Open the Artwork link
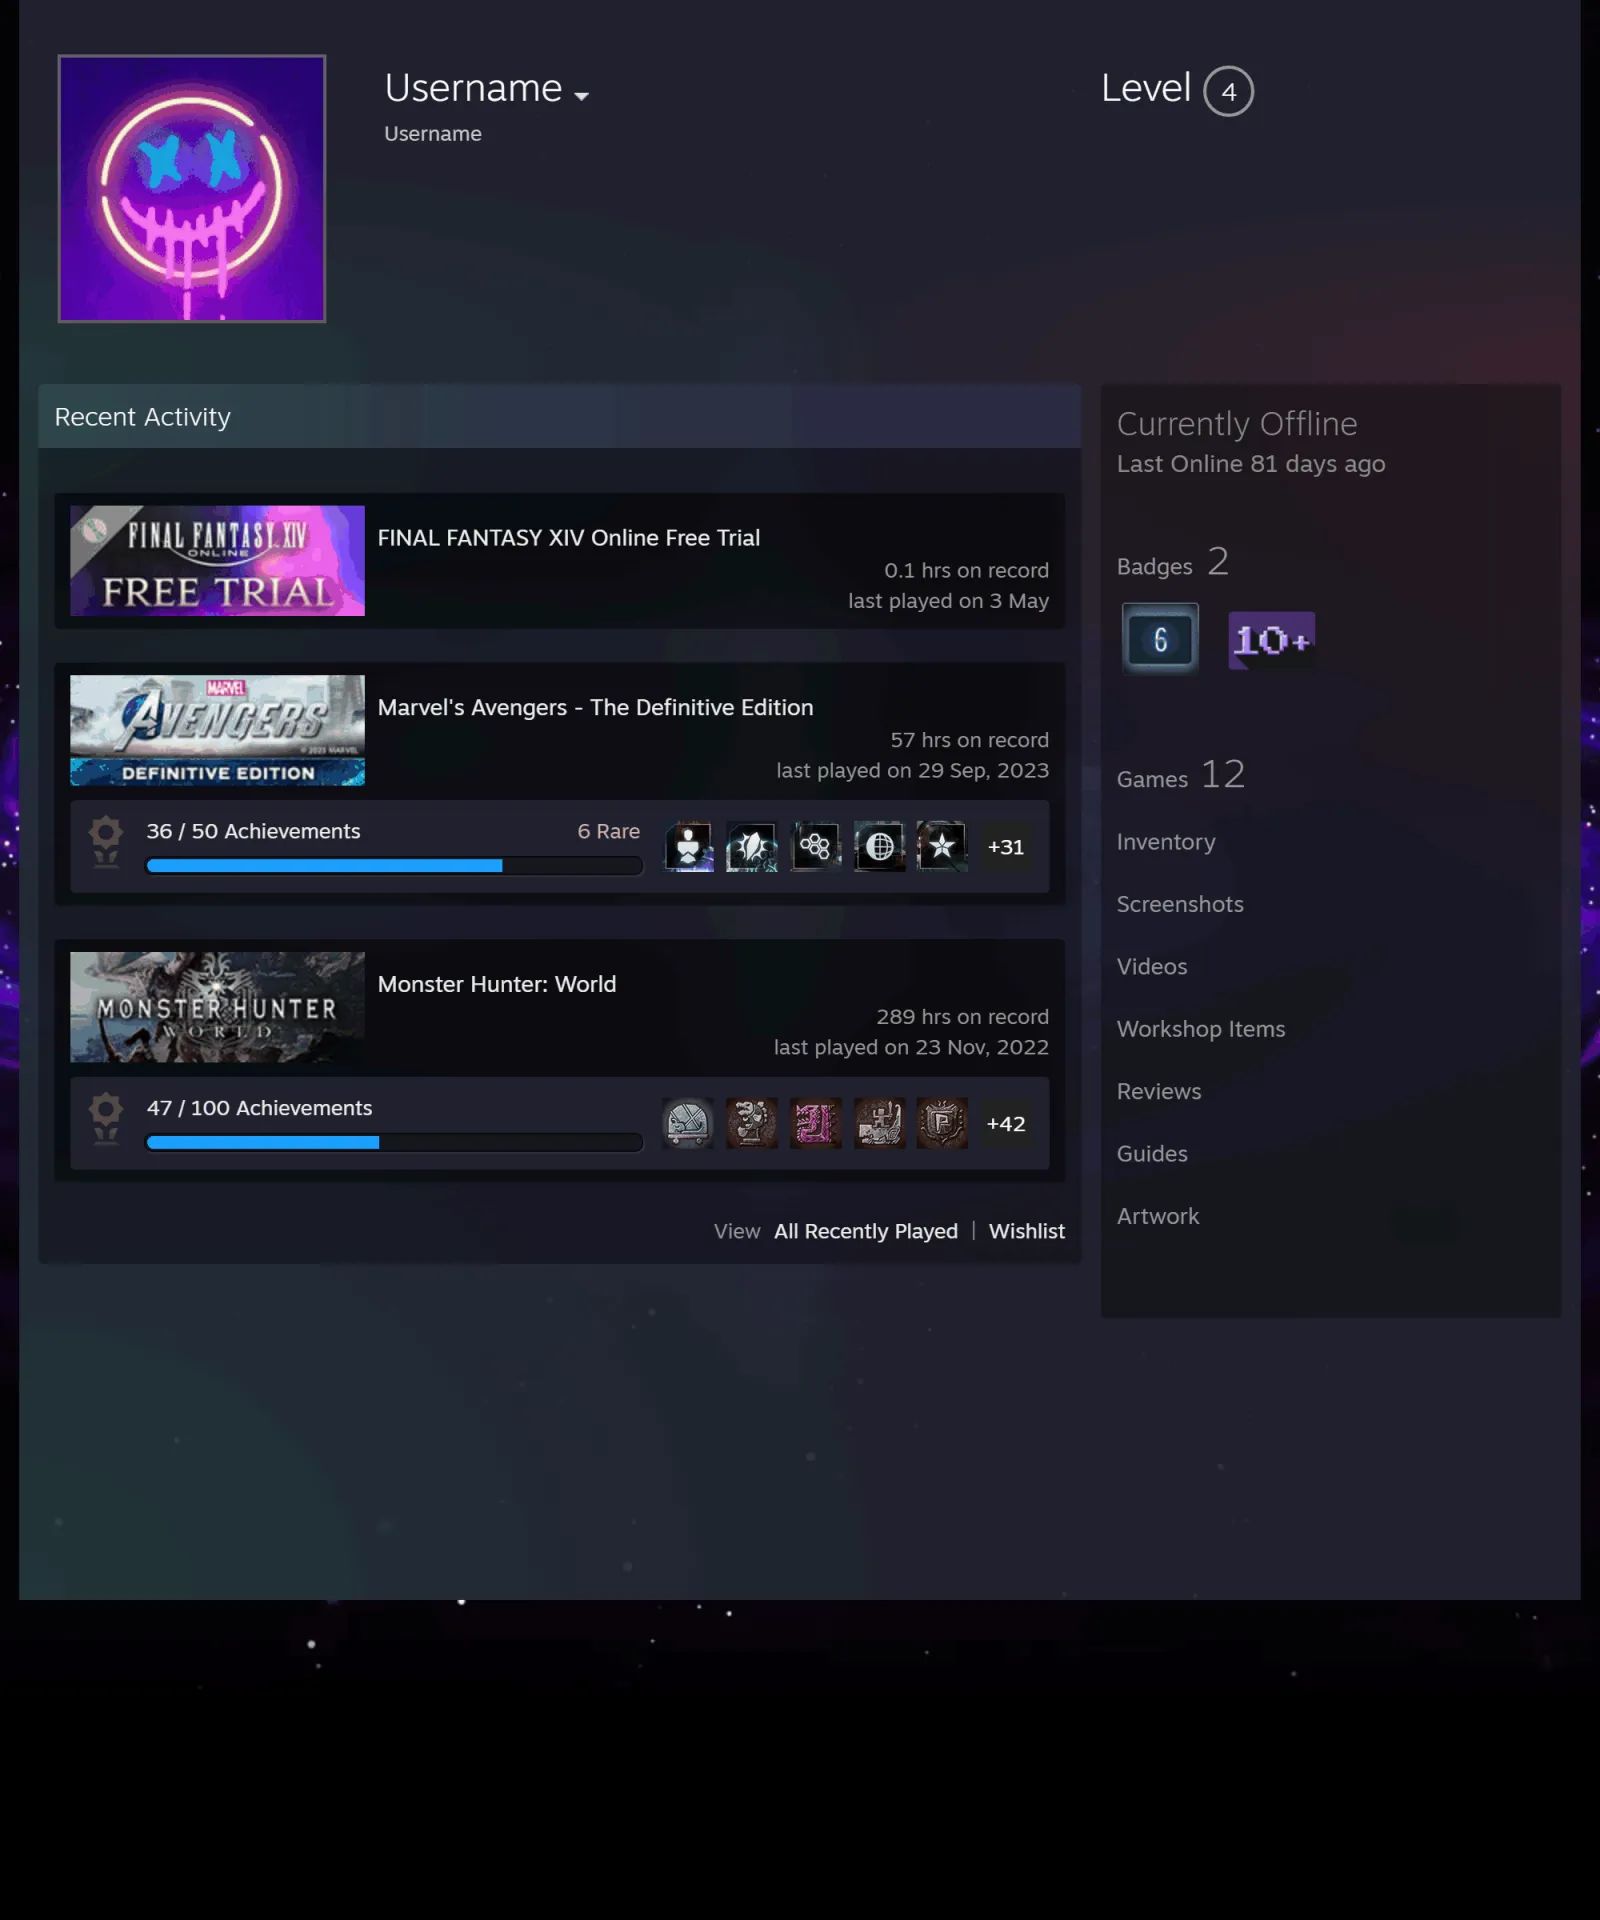This screenshot has width=1600, height=1920. 1158,1216
